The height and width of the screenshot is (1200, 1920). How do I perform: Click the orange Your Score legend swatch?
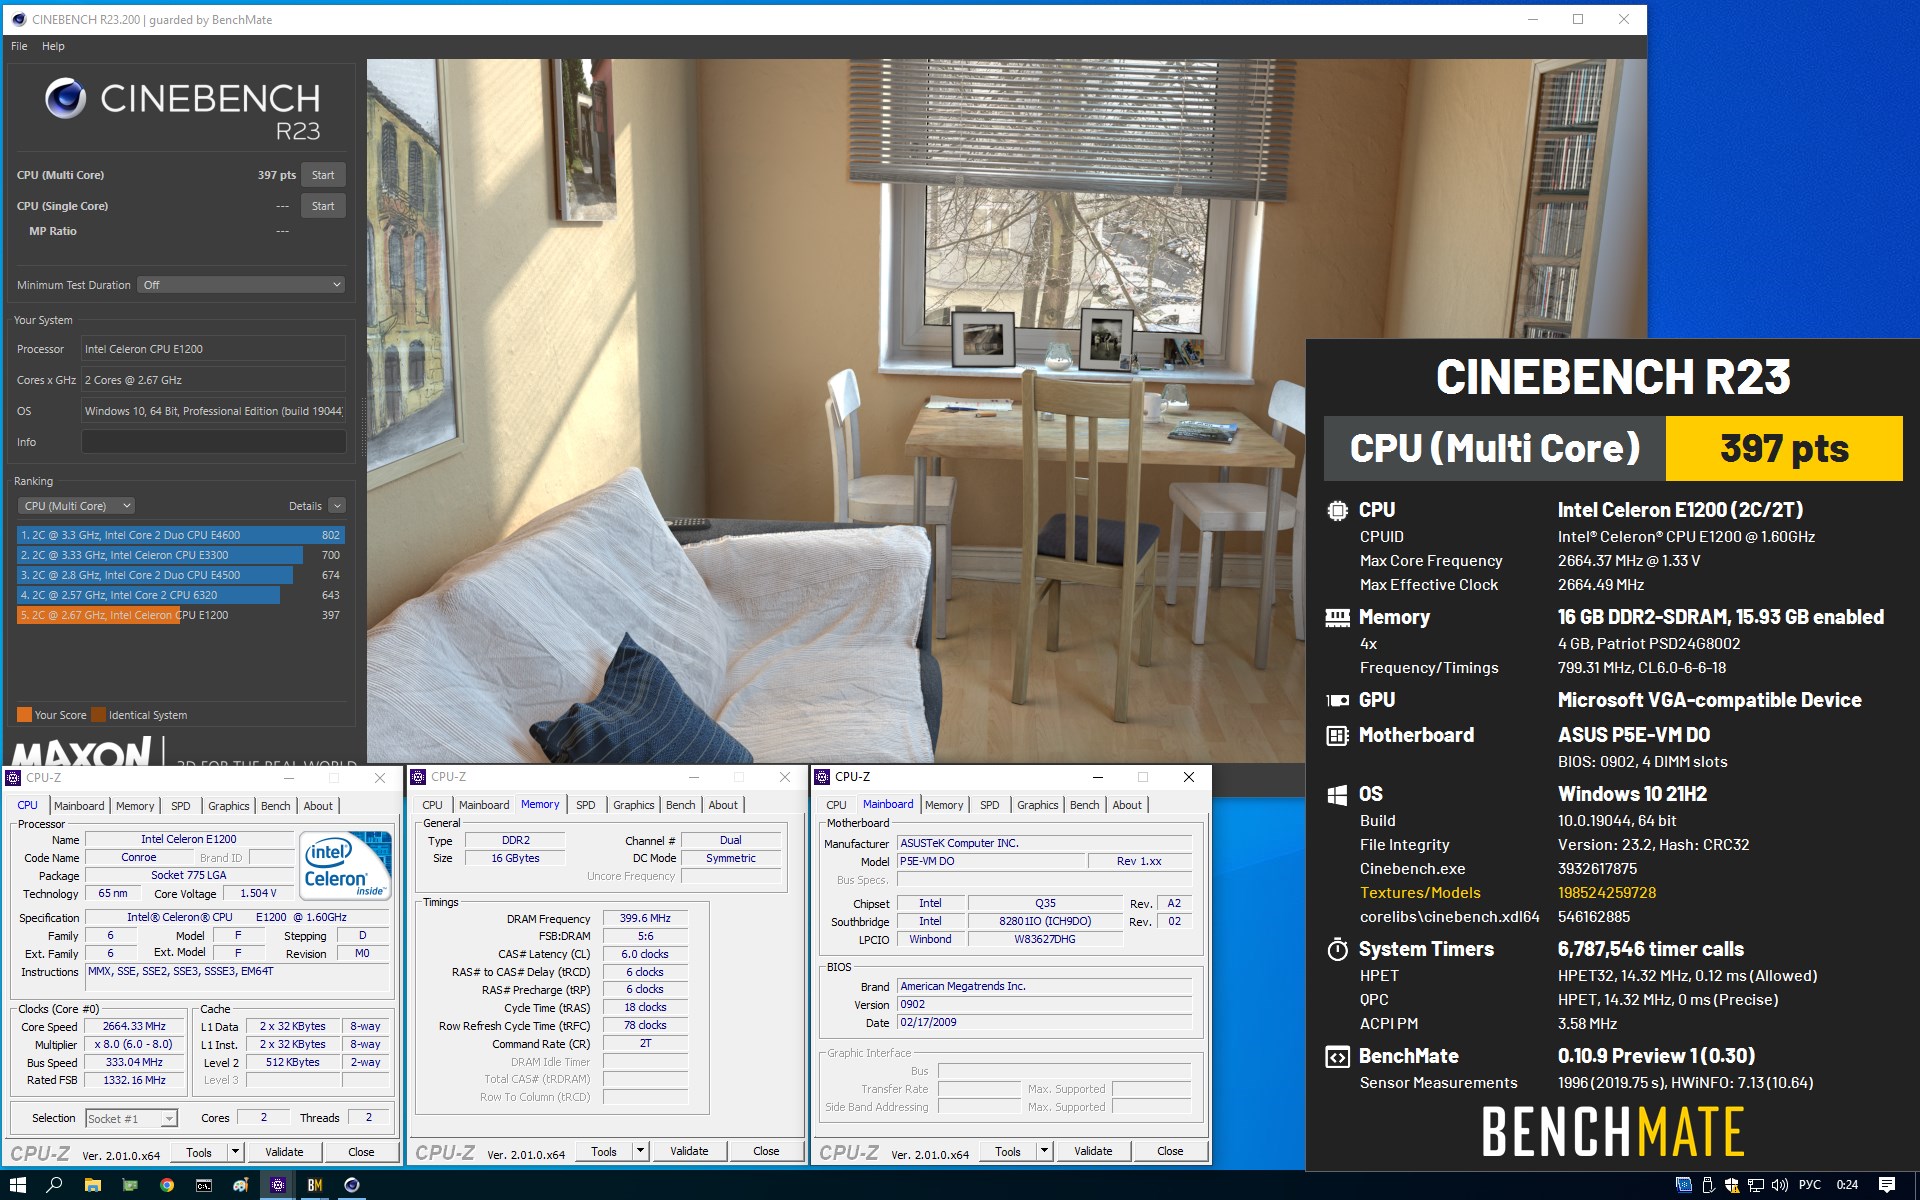click(24, 715)
